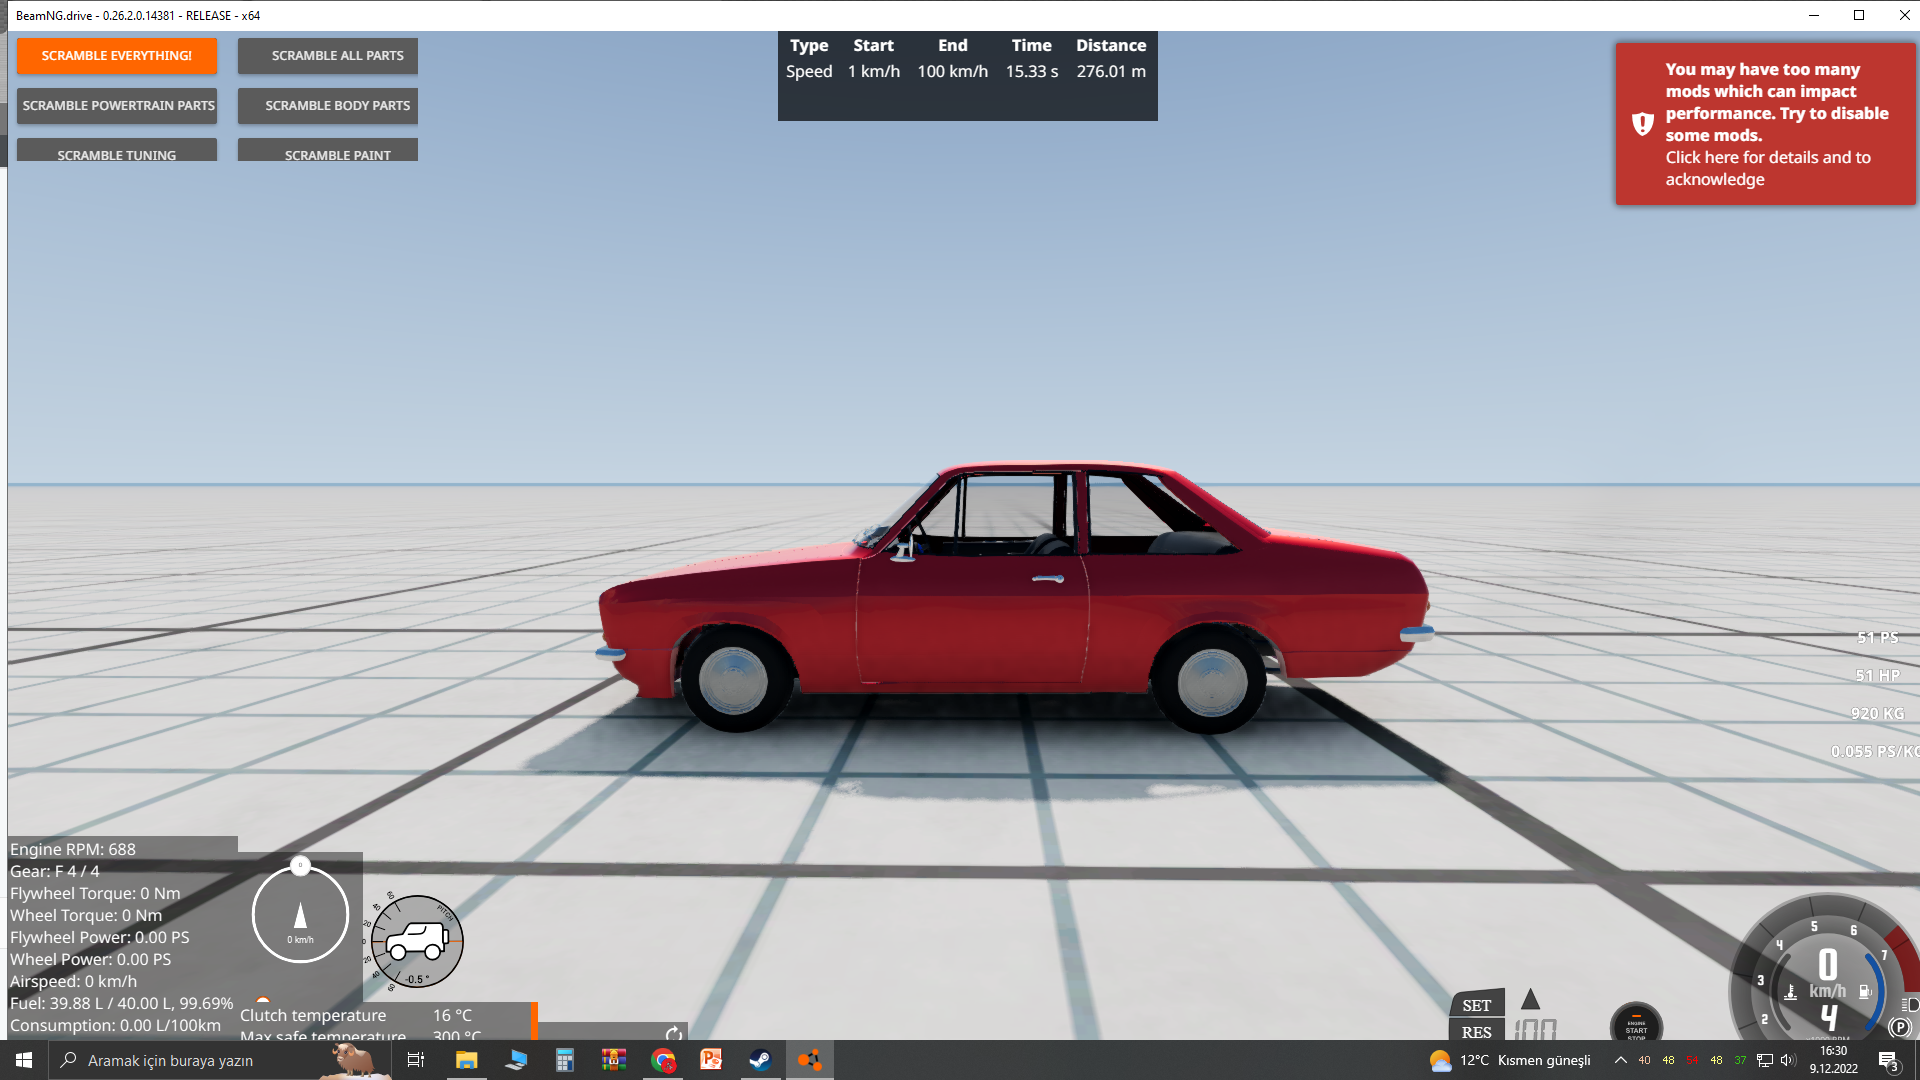Screen dimensions: 1920x1080
Task: Click the 'Type' column header
Action: 809,46
